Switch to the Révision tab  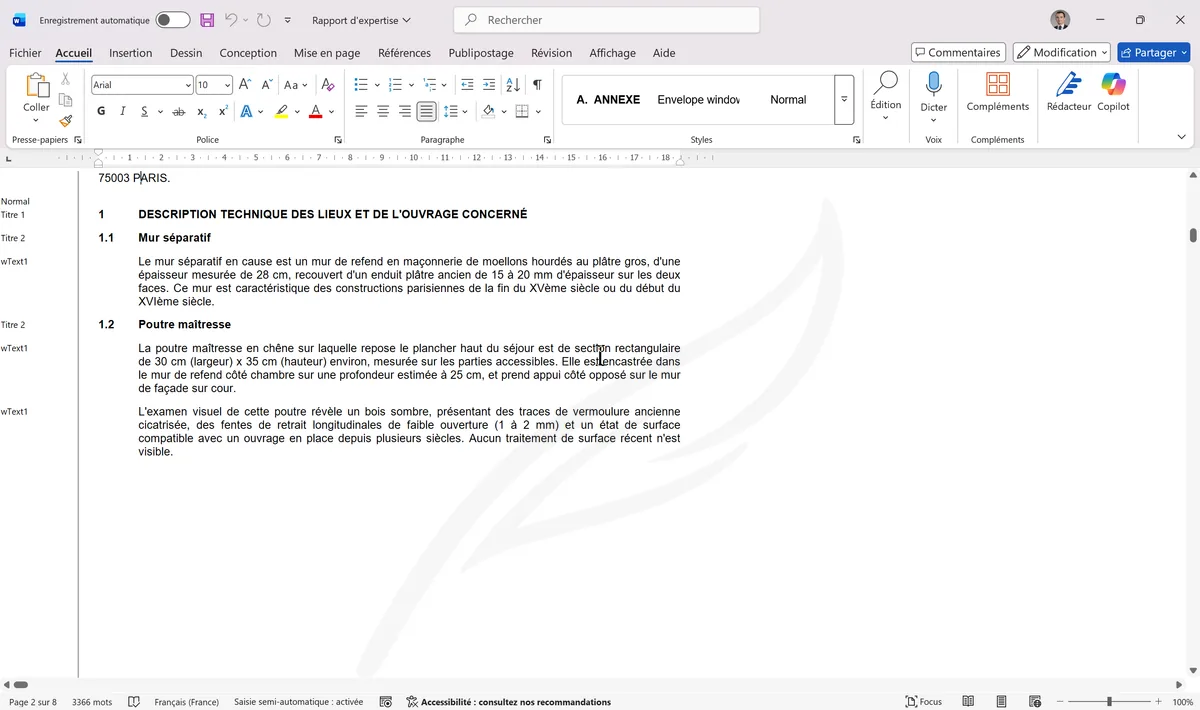point(551,52)
